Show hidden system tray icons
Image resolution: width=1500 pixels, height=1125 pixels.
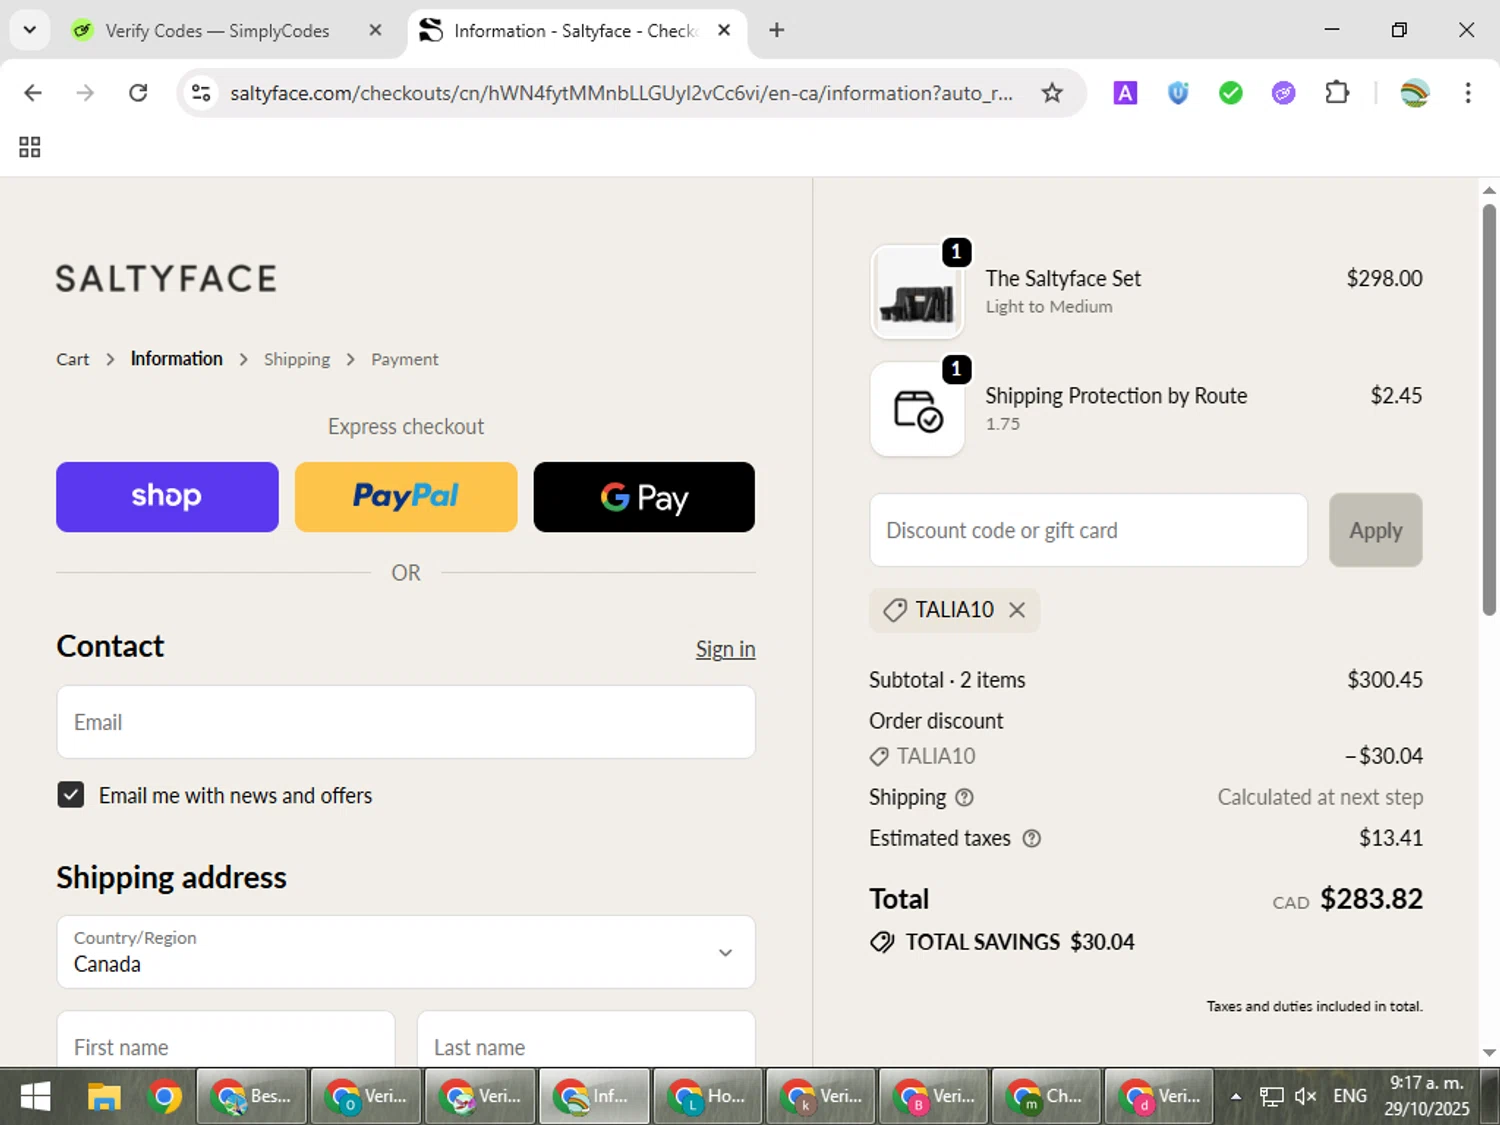point(1236,1097)
